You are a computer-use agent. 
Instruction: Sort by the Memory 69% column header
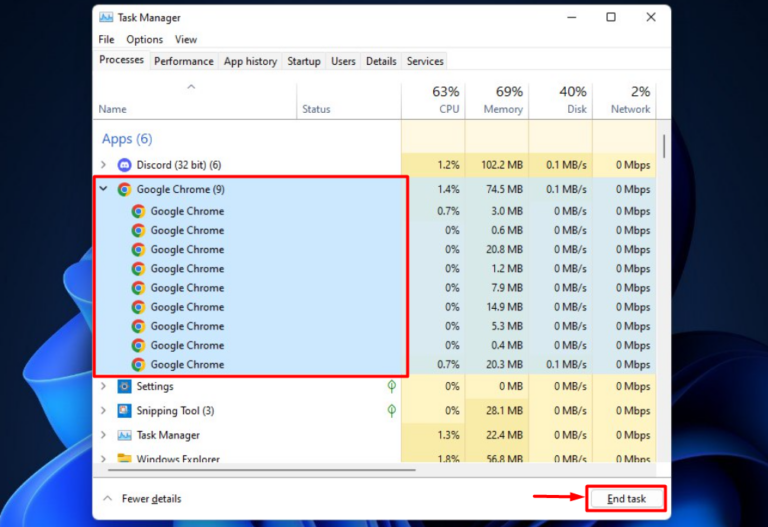coord(497,101)
